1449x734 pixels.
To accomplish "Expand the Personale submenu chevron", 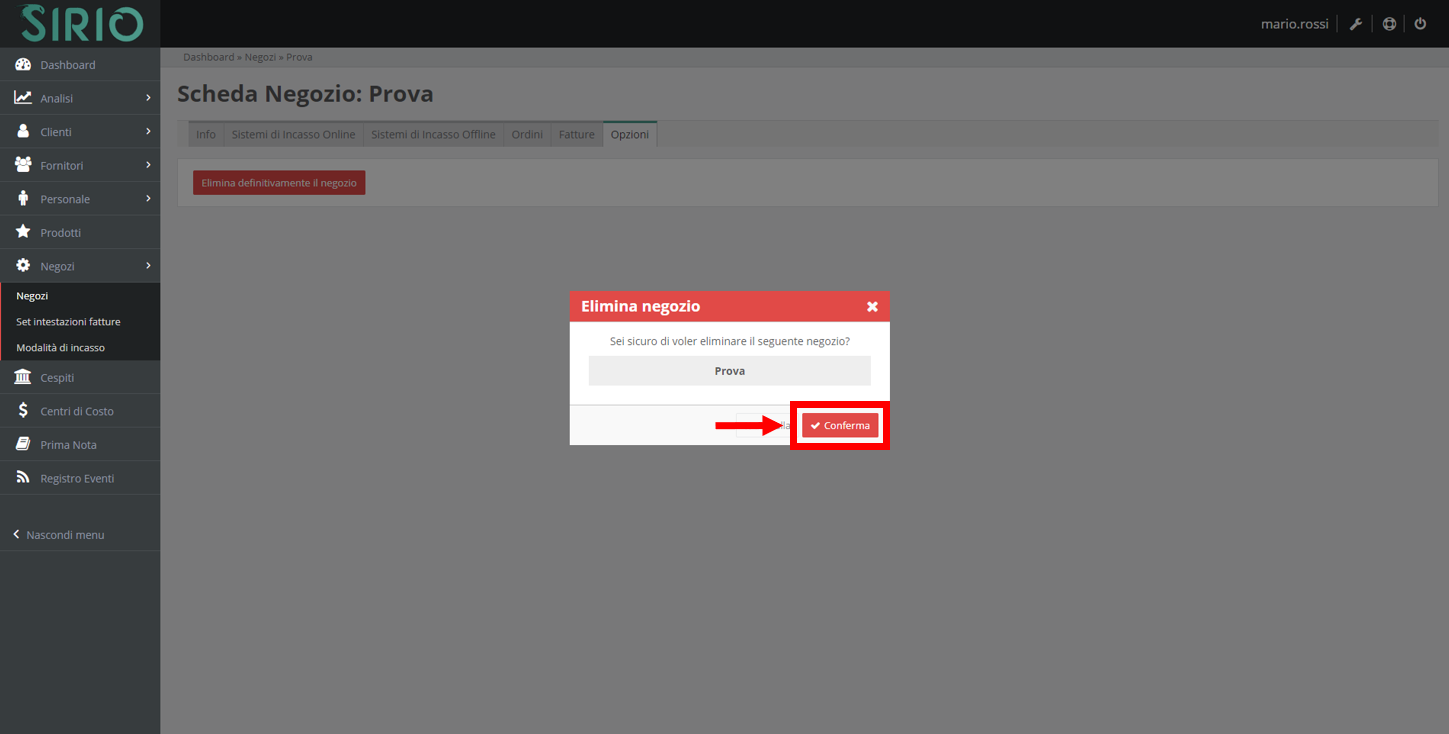I will [x=148, y=199].
